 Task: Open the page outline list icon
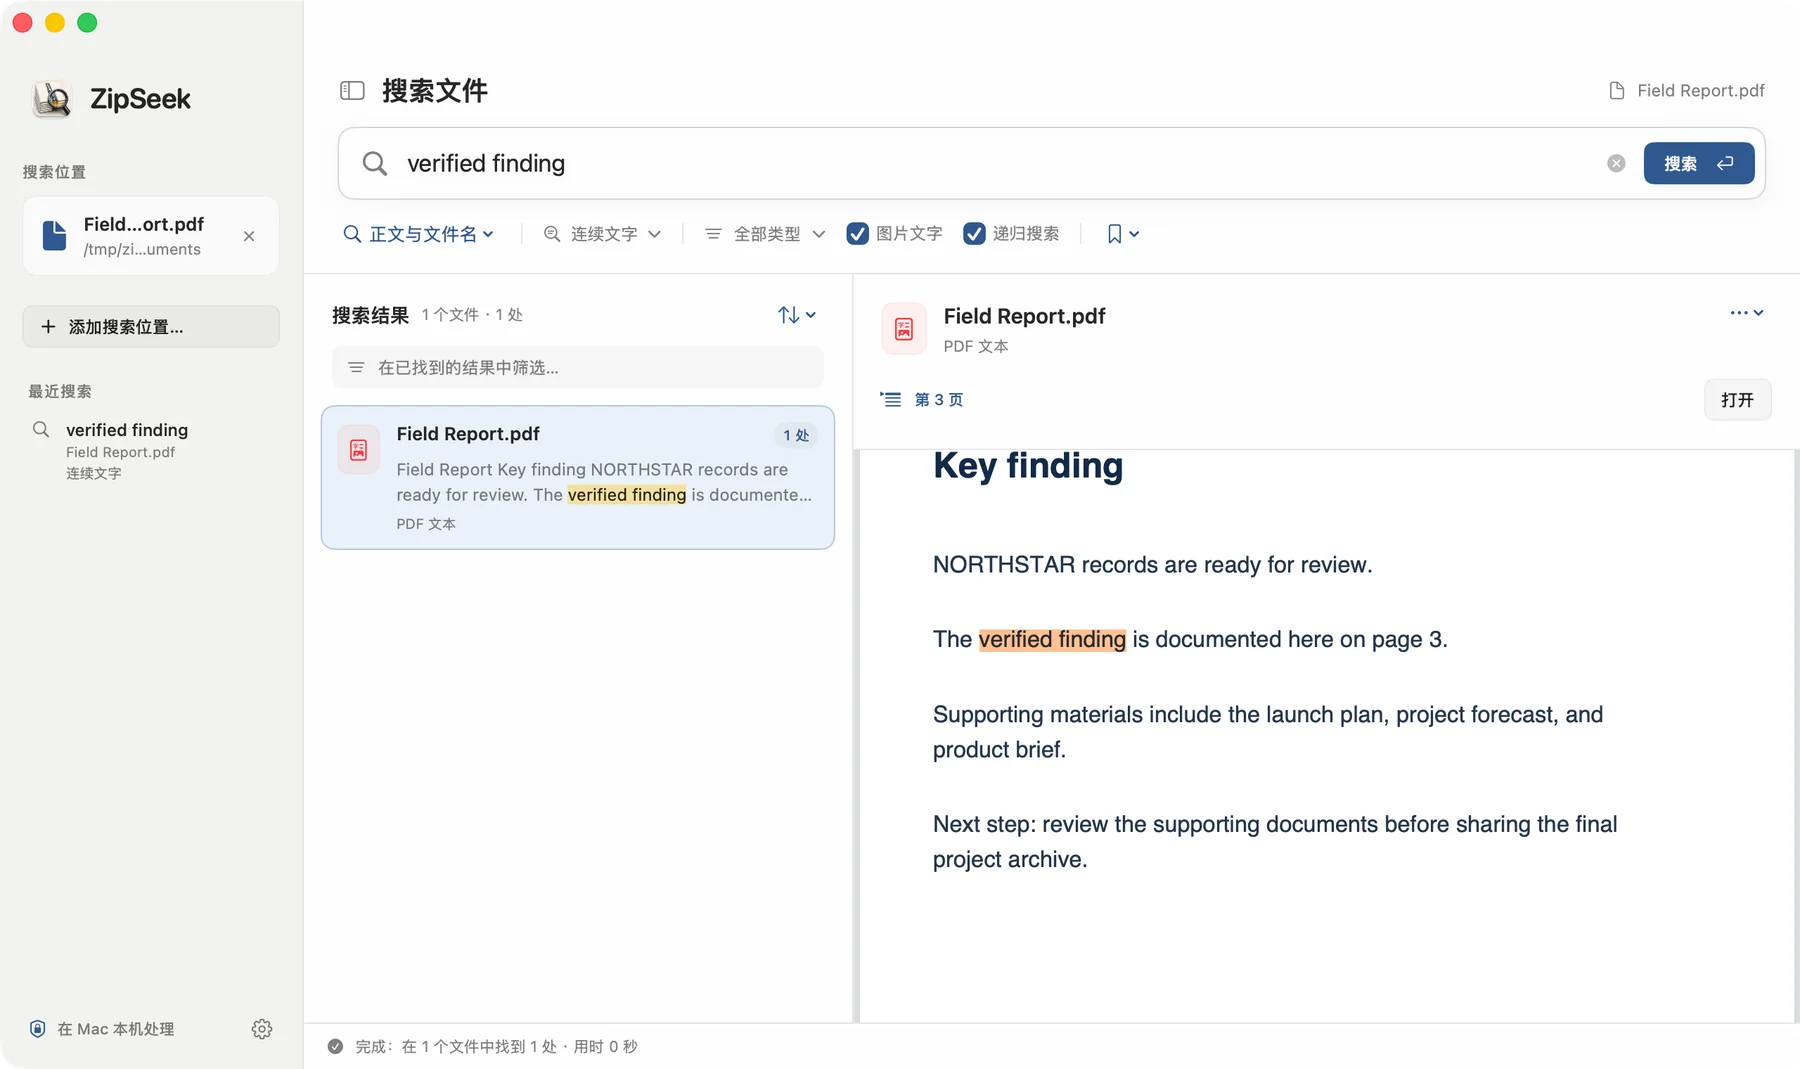890,399
